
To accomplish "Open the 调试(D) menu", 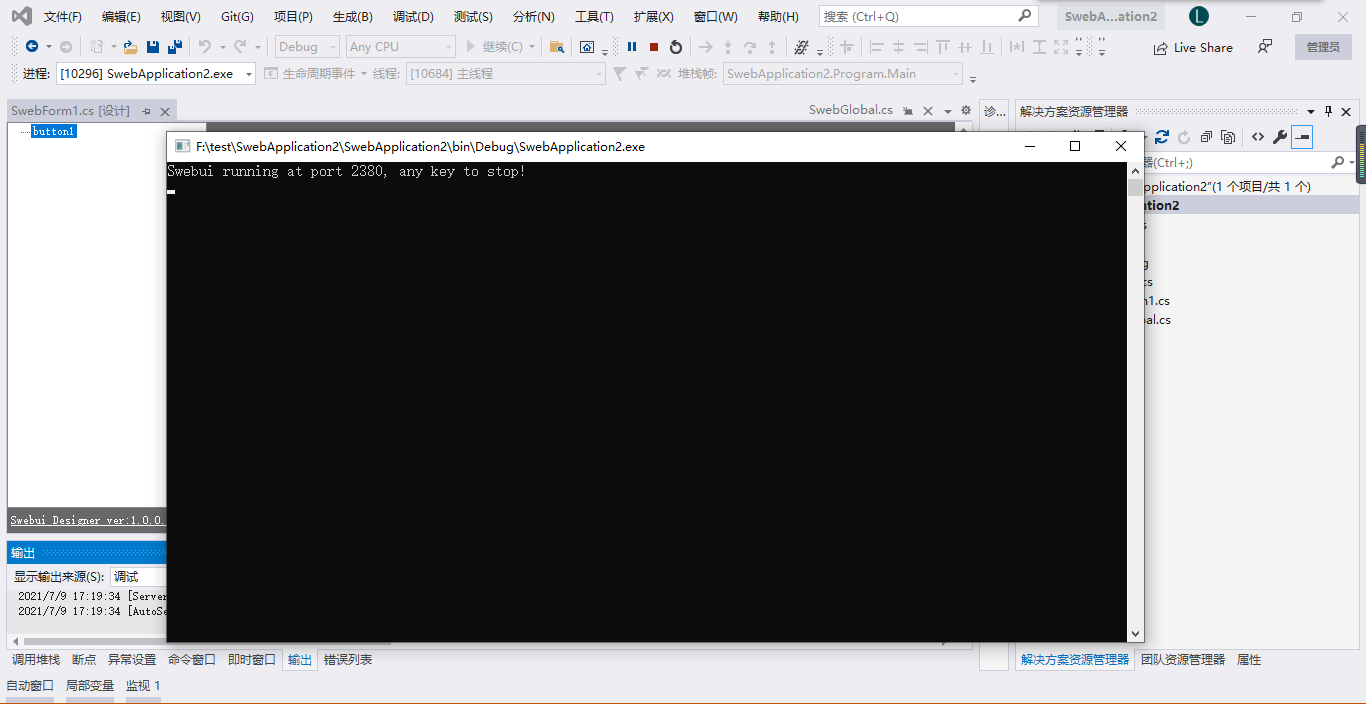I will coord(413,17).
